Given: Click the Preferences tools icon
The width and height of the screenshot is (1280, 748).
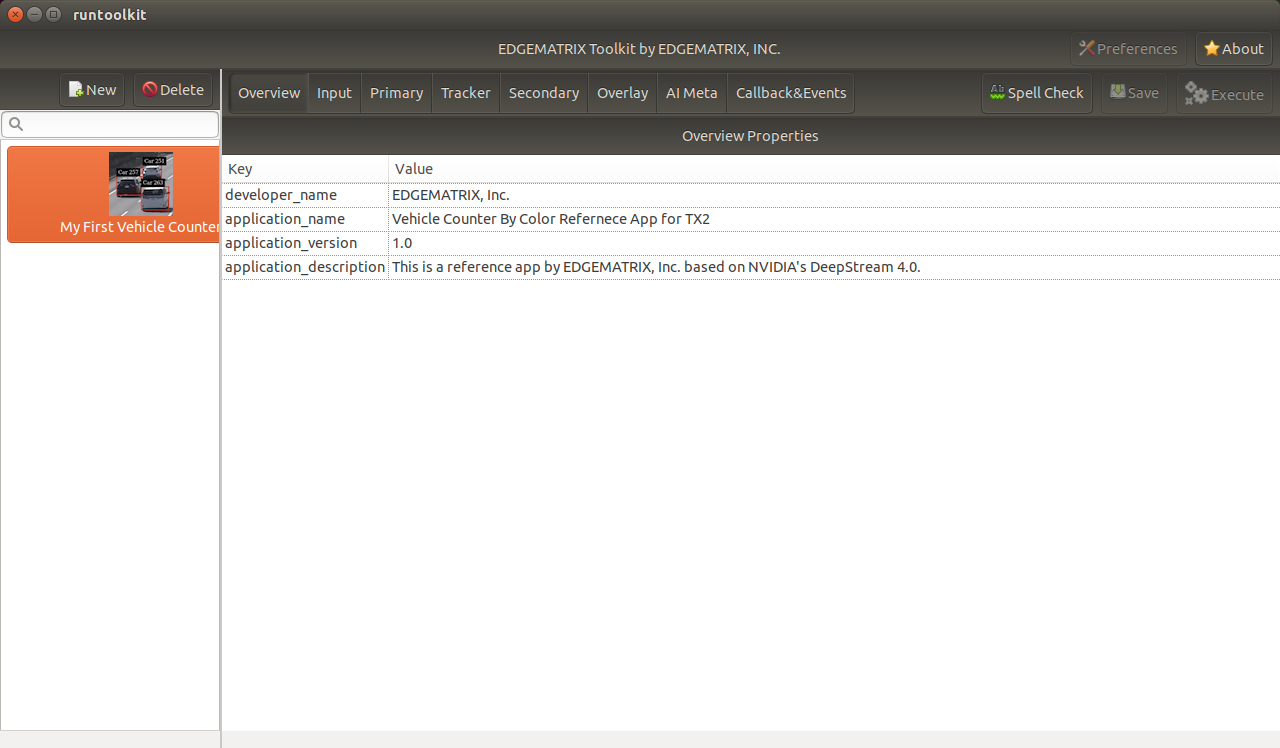Looking at the screenshot, I should click(1087, 49).
